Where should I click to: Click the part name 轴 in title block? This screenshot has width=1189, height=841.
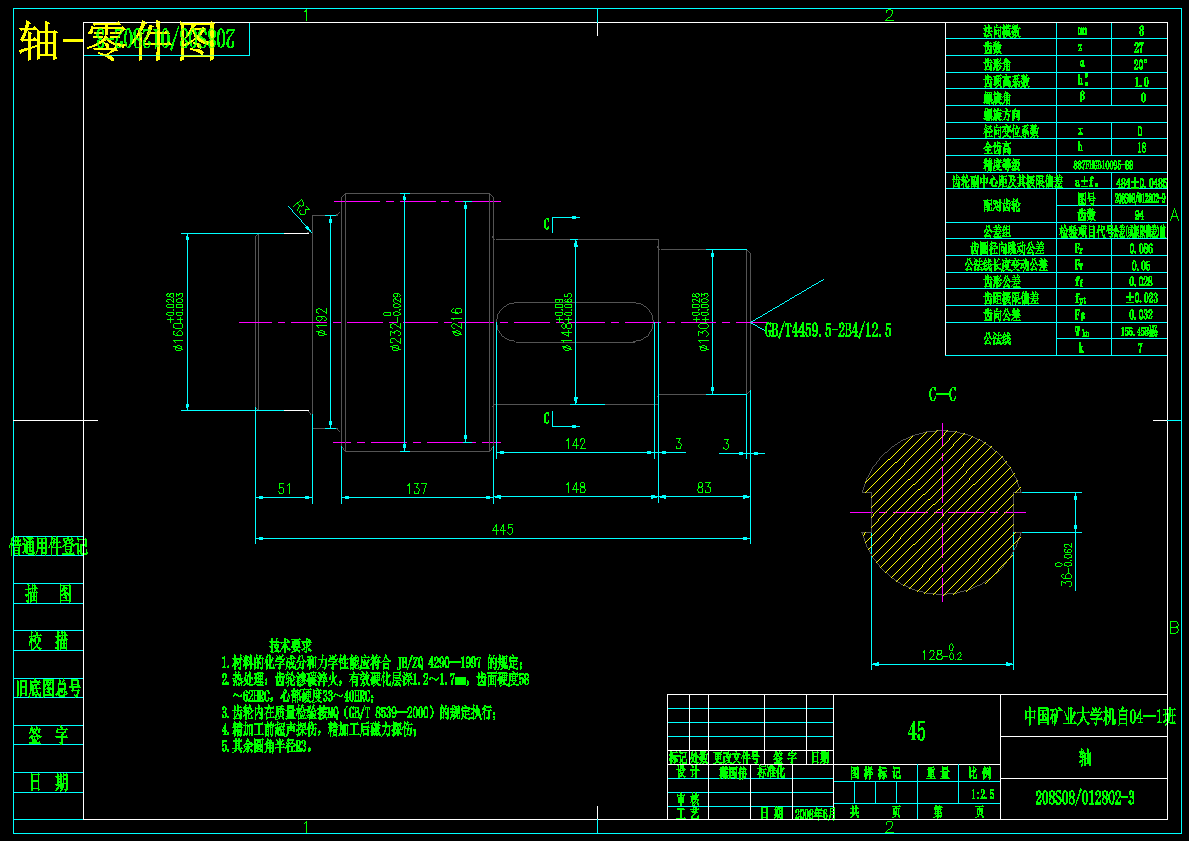(1084, 758)
